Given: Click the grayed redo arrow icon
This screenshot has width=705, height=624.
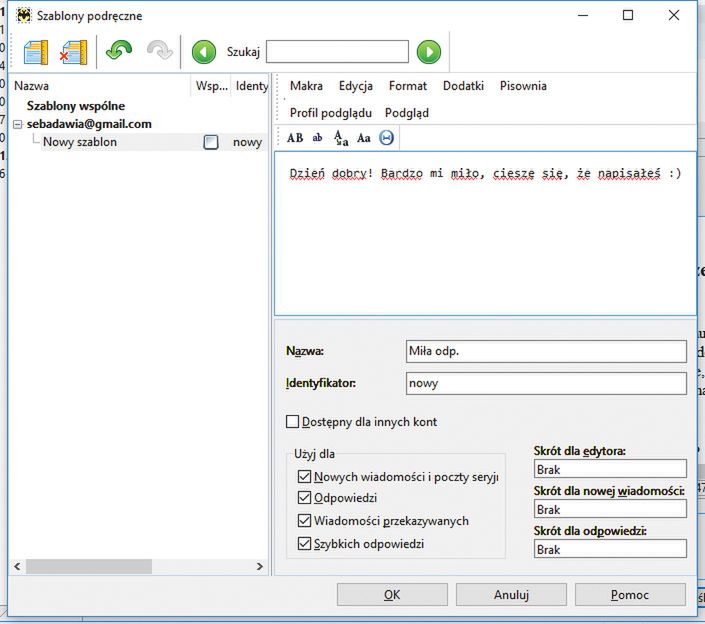Looking at the screenshot, I should [x=159, y=52].
